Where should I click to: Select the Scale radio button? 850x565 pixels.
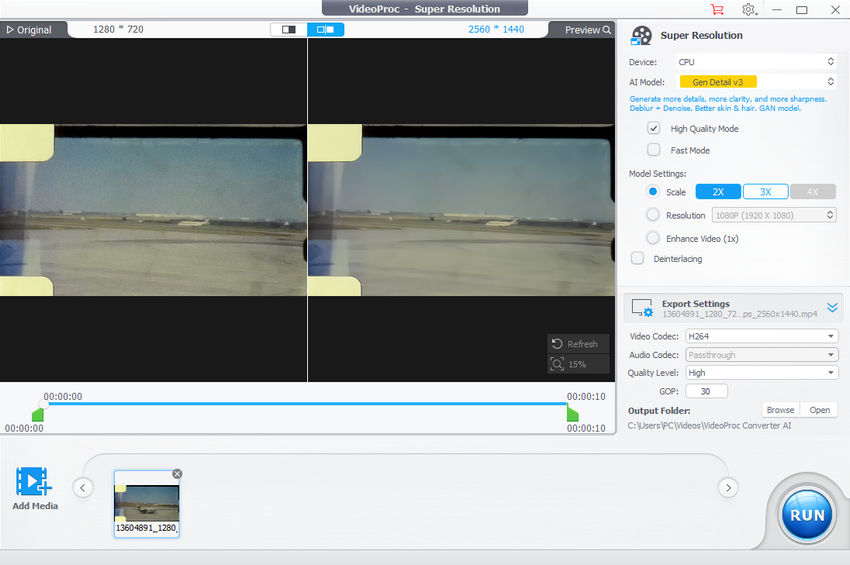(x=653, y=191)
